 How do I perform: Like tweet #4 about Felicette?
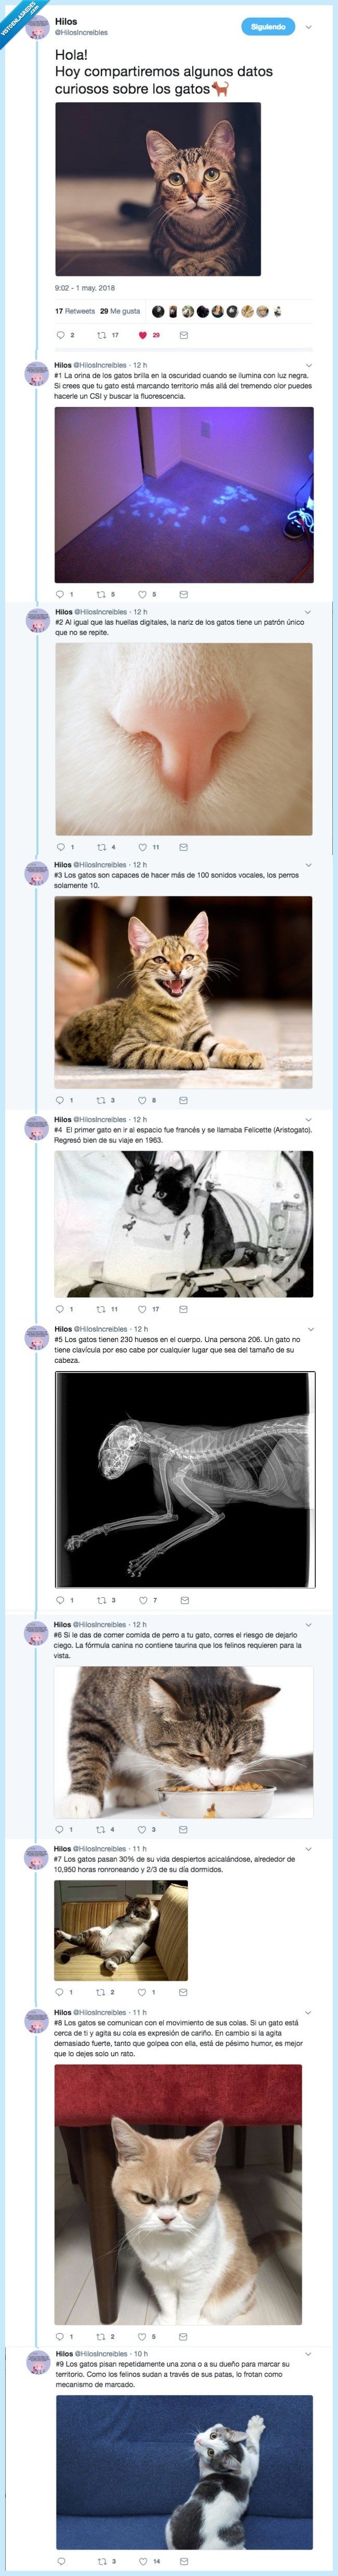(143, 1309)
